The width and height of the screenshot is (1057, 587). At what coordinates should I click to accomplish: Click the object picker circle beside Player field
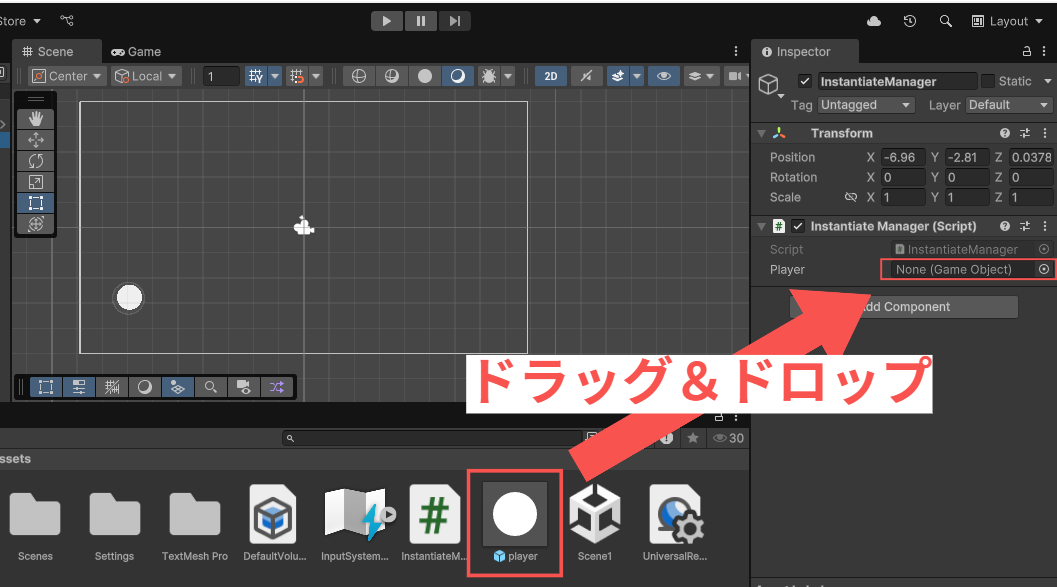click(1043, 269)
